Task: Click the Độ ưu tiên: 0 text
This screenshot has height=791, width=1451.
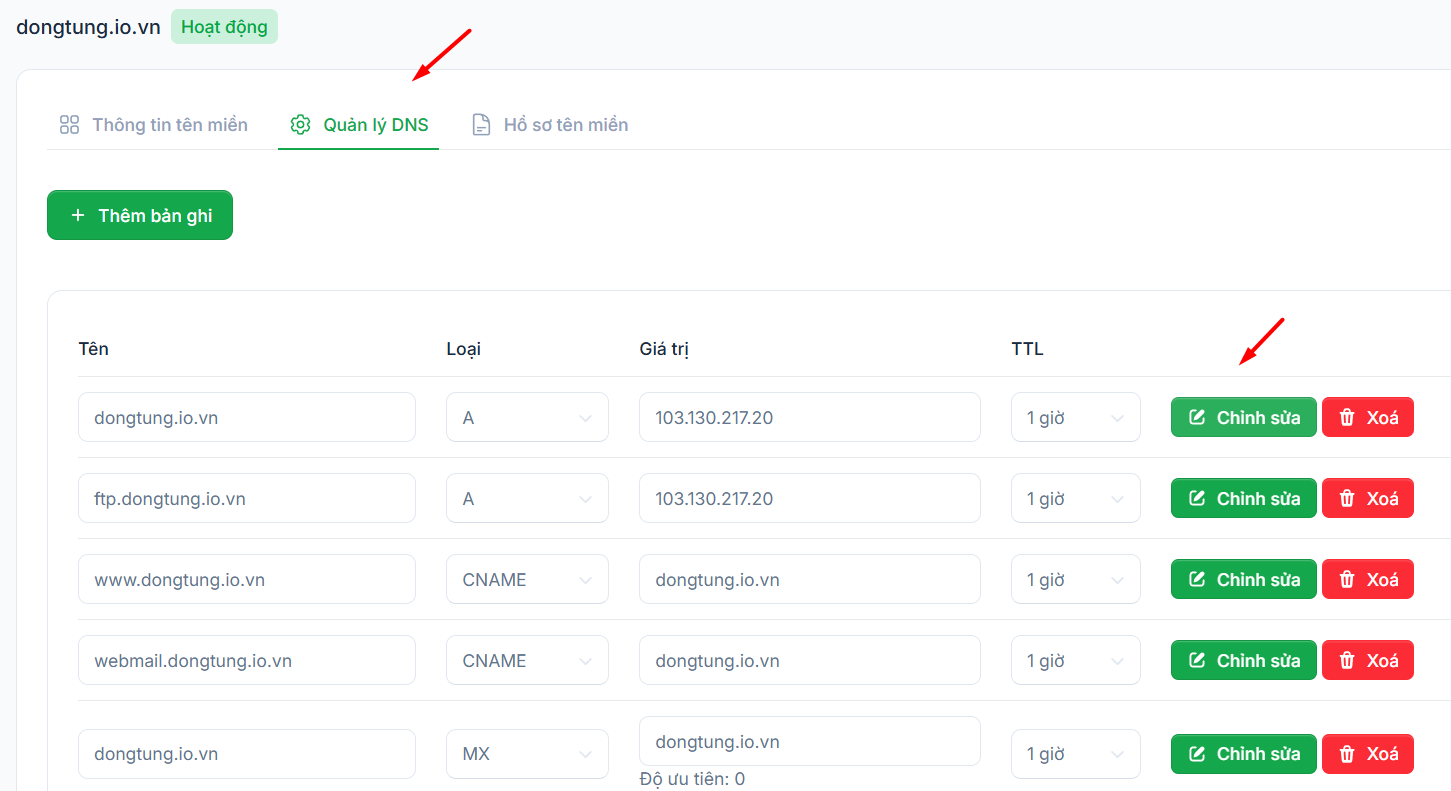Action: tap(692, 779)
